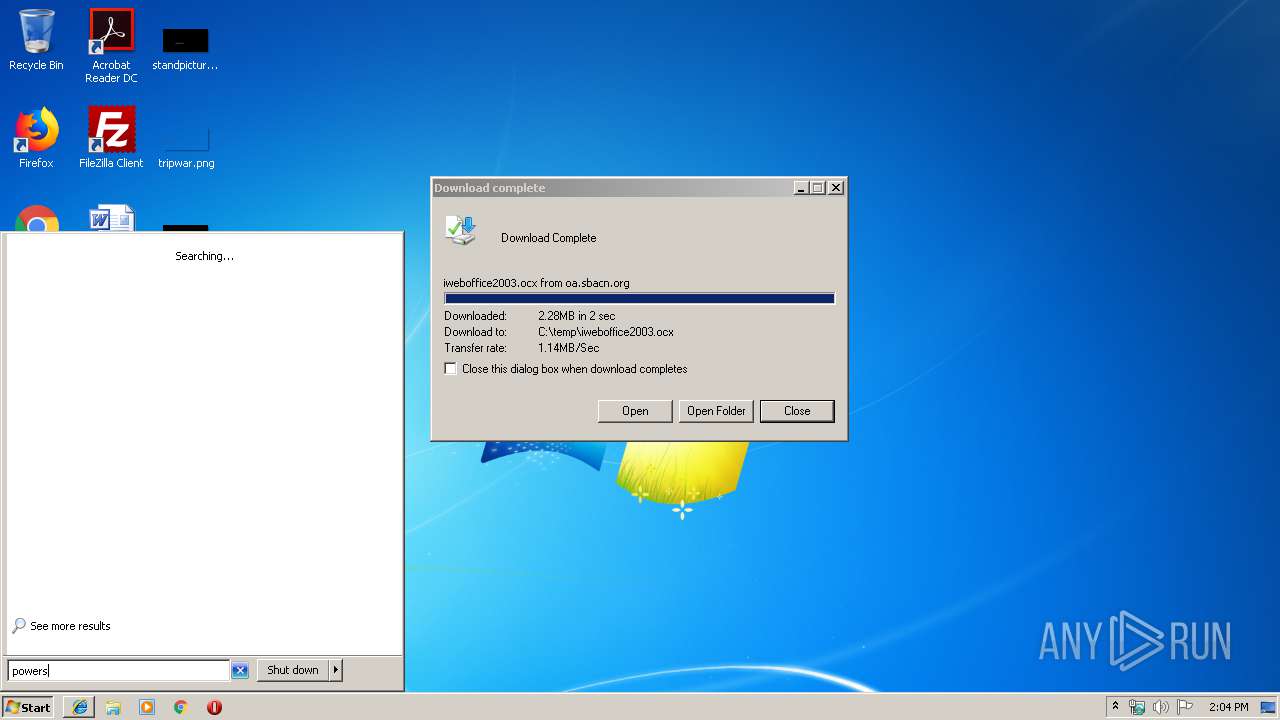Show hidden system tray icons
Screen dimensions: 1280x720
(x=1115, y=707)
